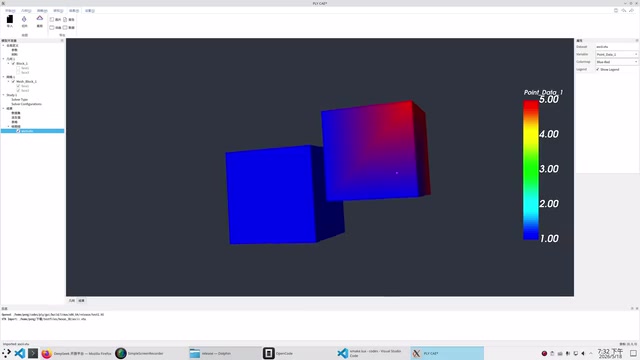The image size is (640, 360).
Task: Toggle the Mesh_Block_1 checkbox
Action: [13, 82]
